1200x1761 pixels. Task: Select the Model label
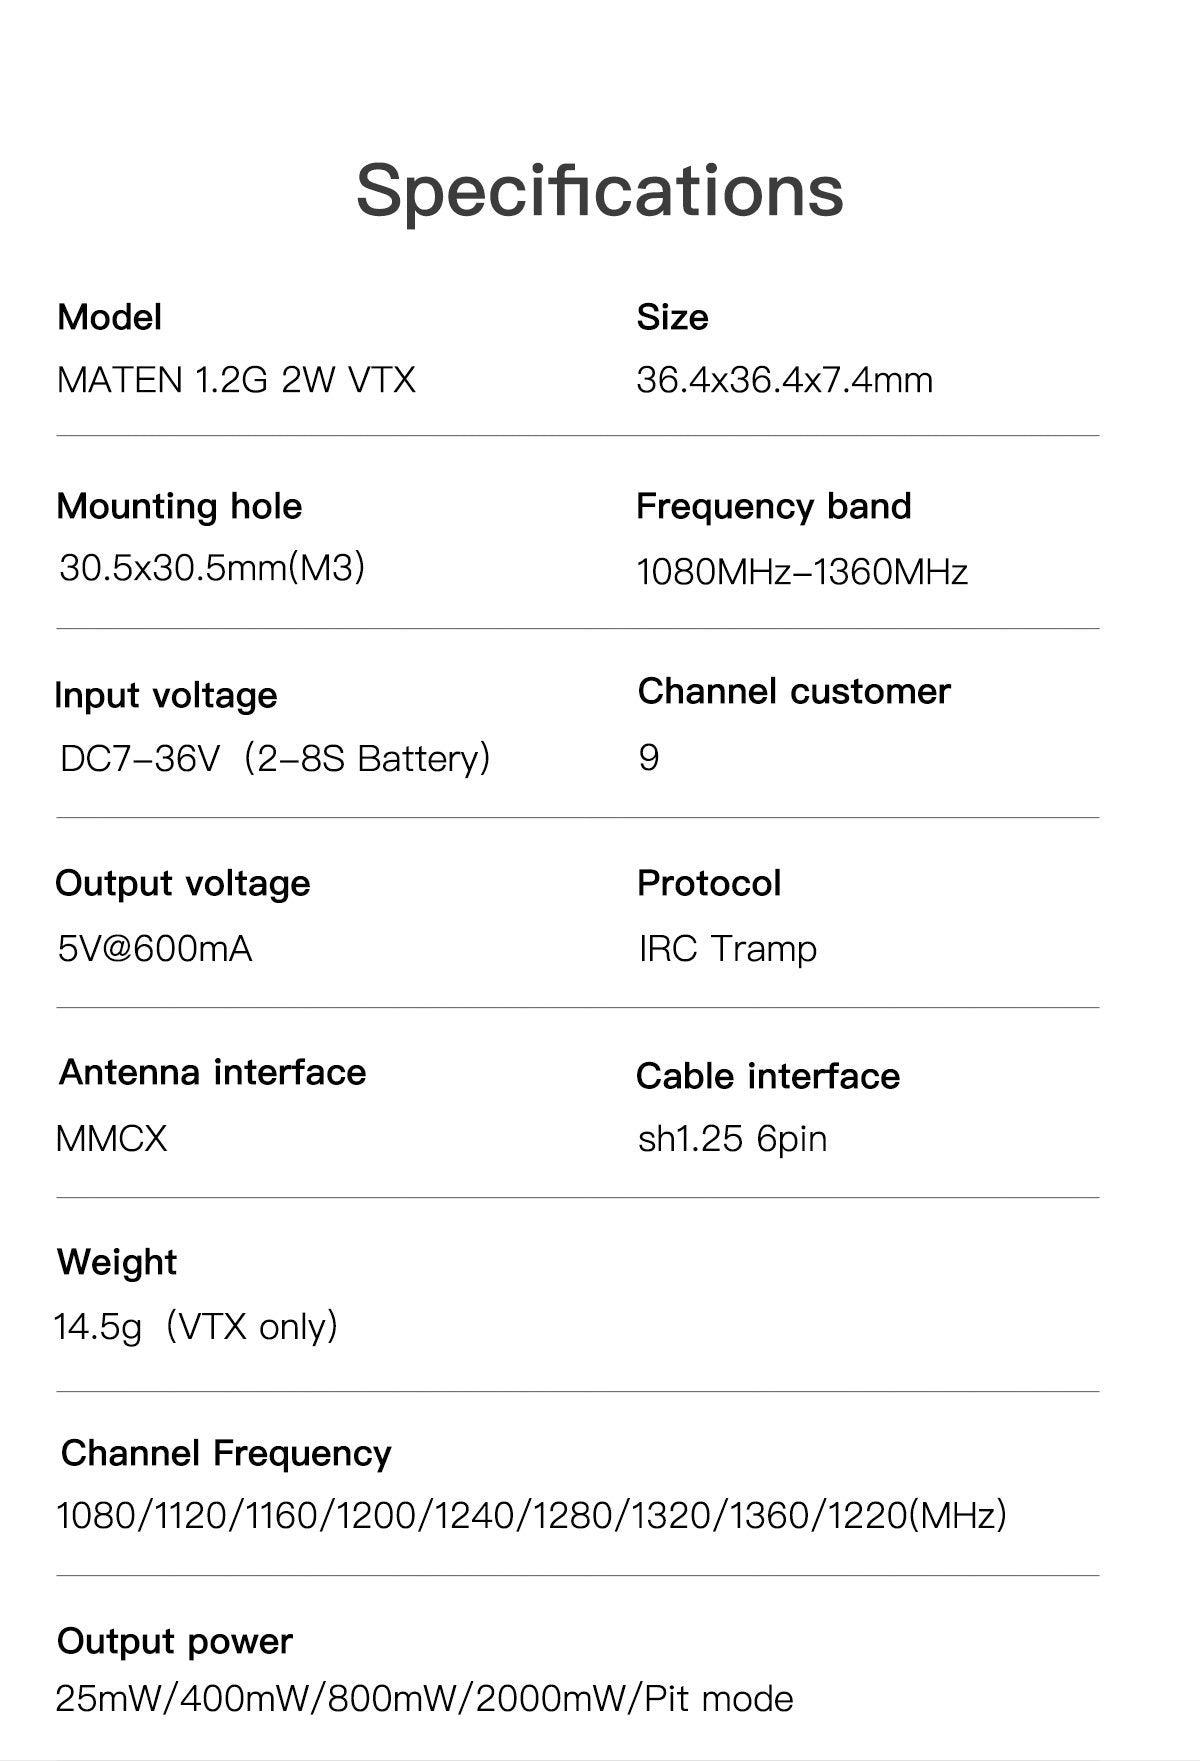point(109,317)
